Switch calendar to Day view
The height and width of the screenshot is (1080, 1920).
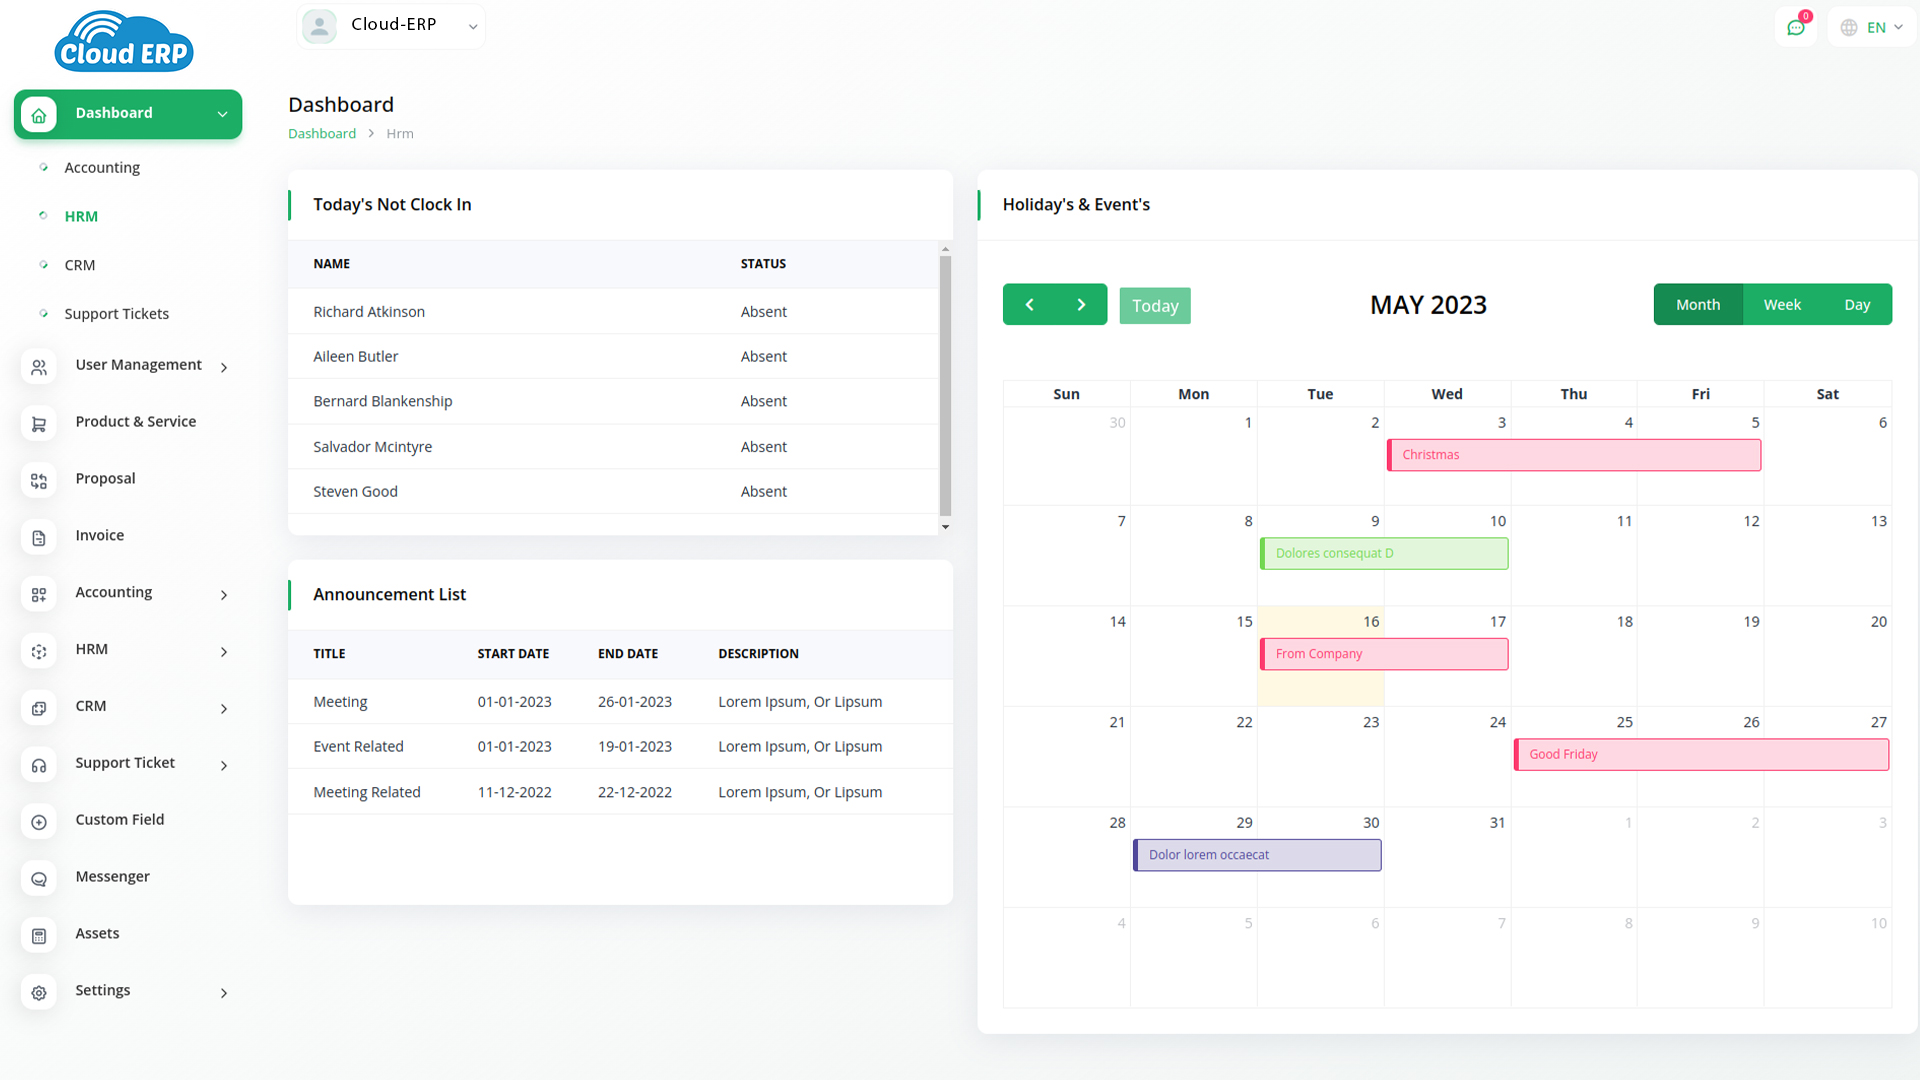1857,305
